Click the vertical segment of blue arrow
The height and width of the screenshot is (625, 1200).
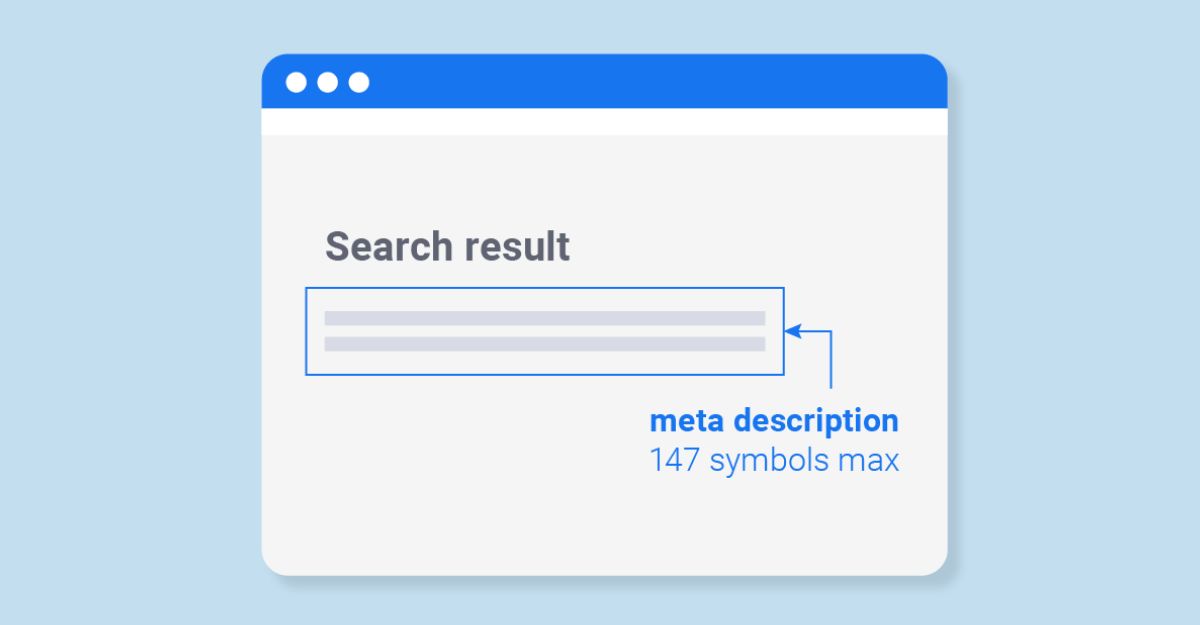point(831,359)
